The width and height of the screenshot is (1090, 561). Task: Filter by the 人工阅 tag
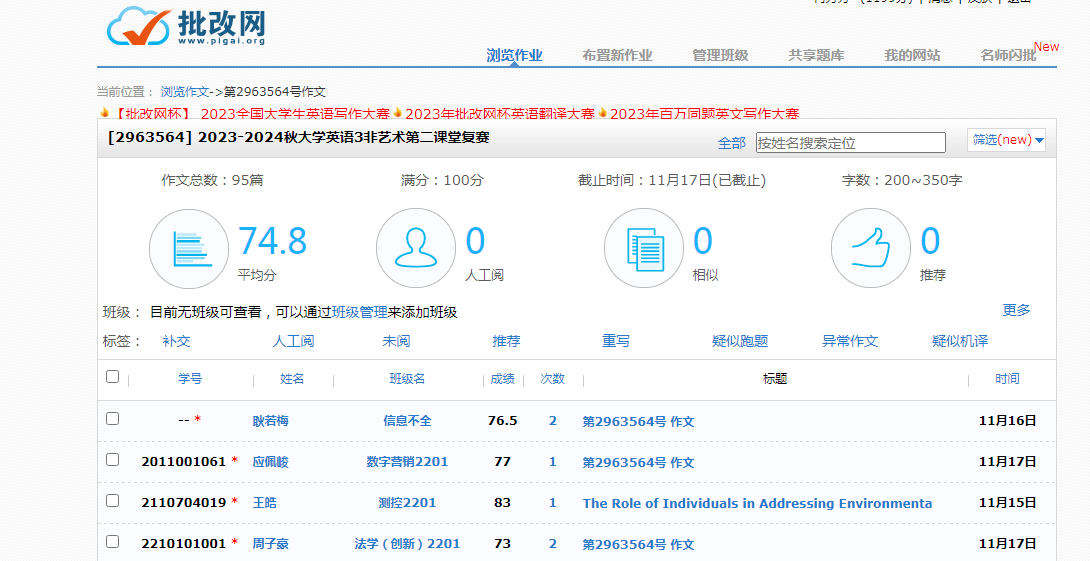[293, 341]
